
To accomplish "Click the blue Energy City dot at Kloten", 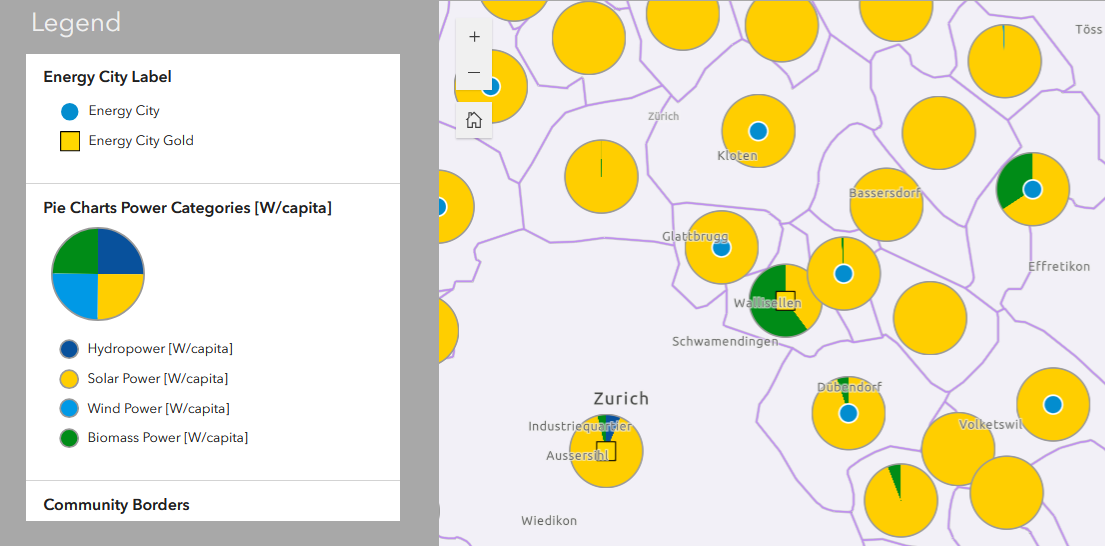I will [758, 131].
